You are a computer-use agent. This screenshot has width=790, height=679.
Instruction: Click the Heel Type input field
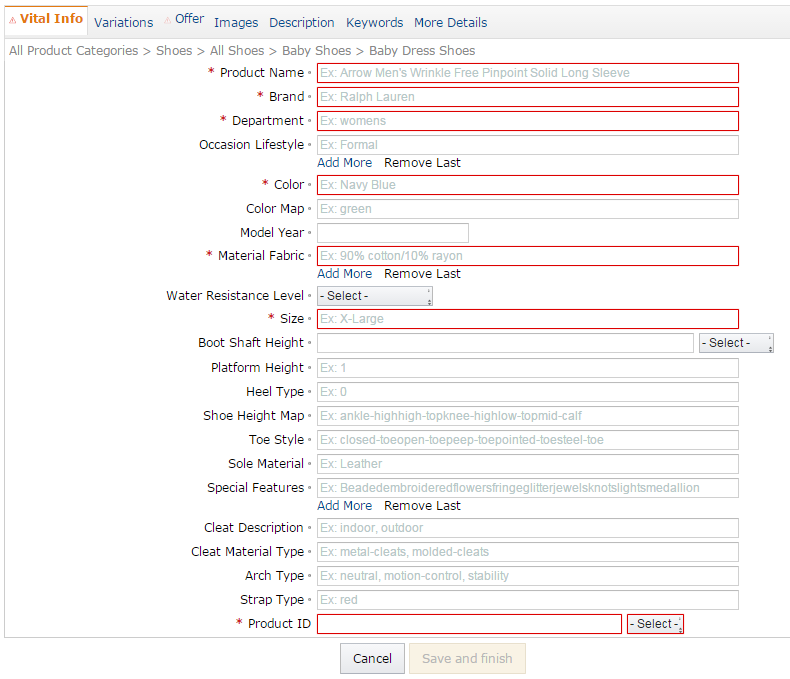tap(528, 392)
